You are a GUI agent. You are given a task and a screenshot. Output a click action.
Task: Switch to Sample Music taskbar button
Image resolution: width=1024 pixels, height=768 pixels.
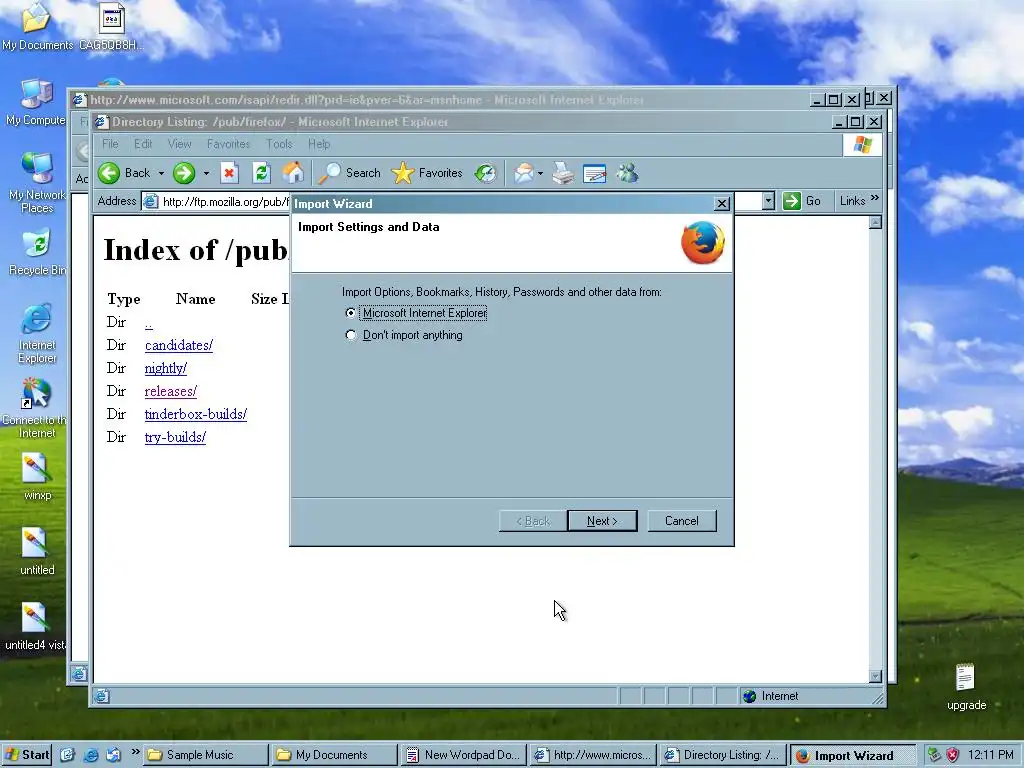tap(205, 755)
